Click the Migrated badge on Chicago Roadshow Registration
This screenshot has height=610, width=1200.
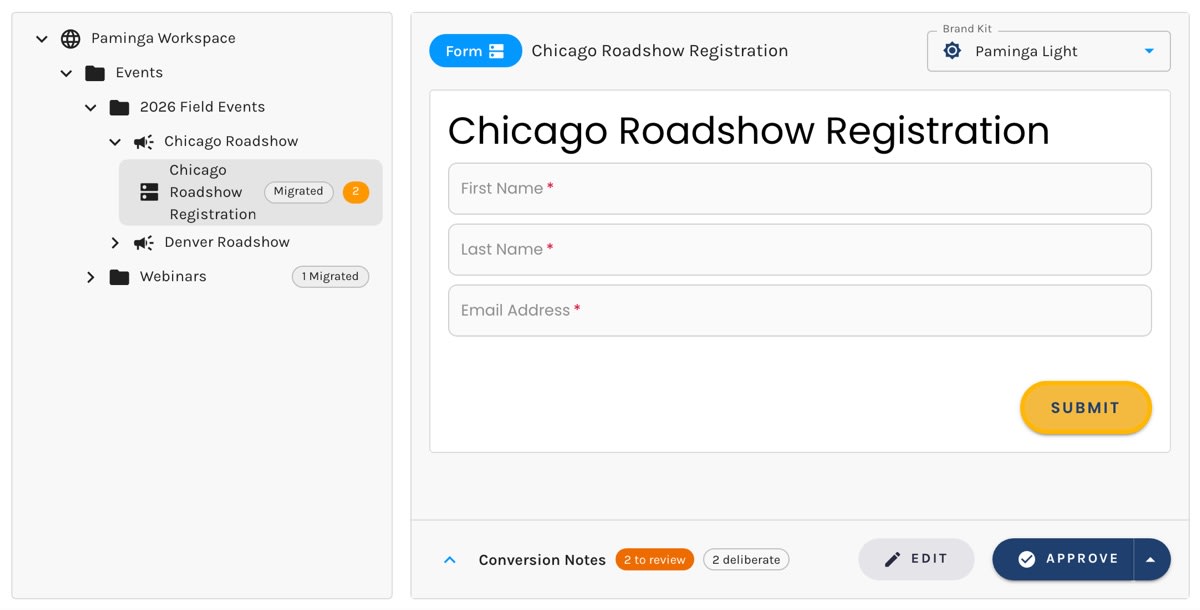tap(298, 192)
